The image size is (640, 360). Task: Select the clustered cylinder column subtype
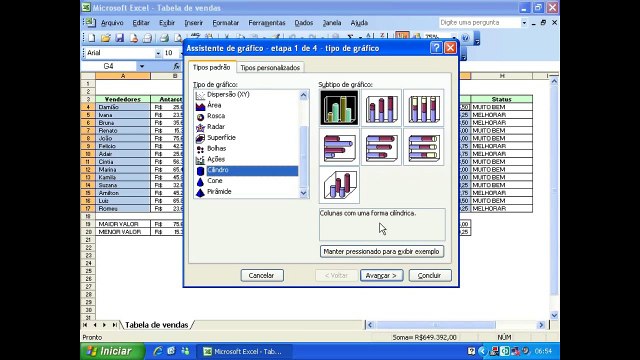(x=339, y=108)
